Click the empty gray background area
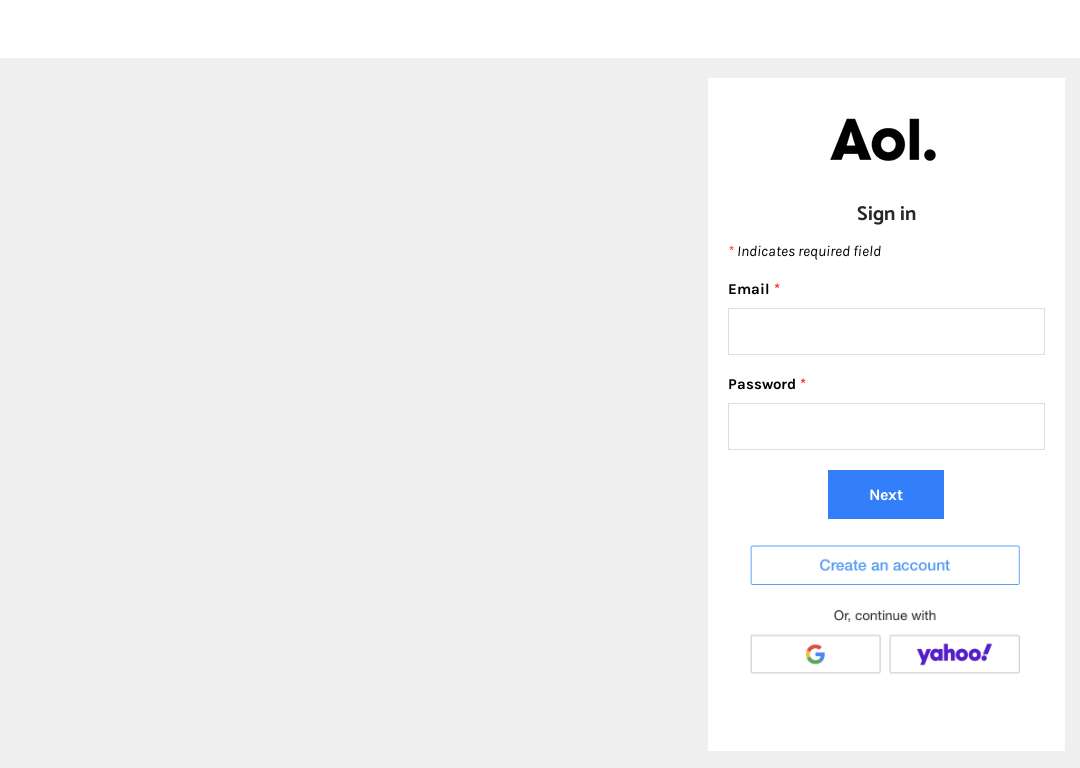This screenshot has height=768, width=1080. coord(353,413)
